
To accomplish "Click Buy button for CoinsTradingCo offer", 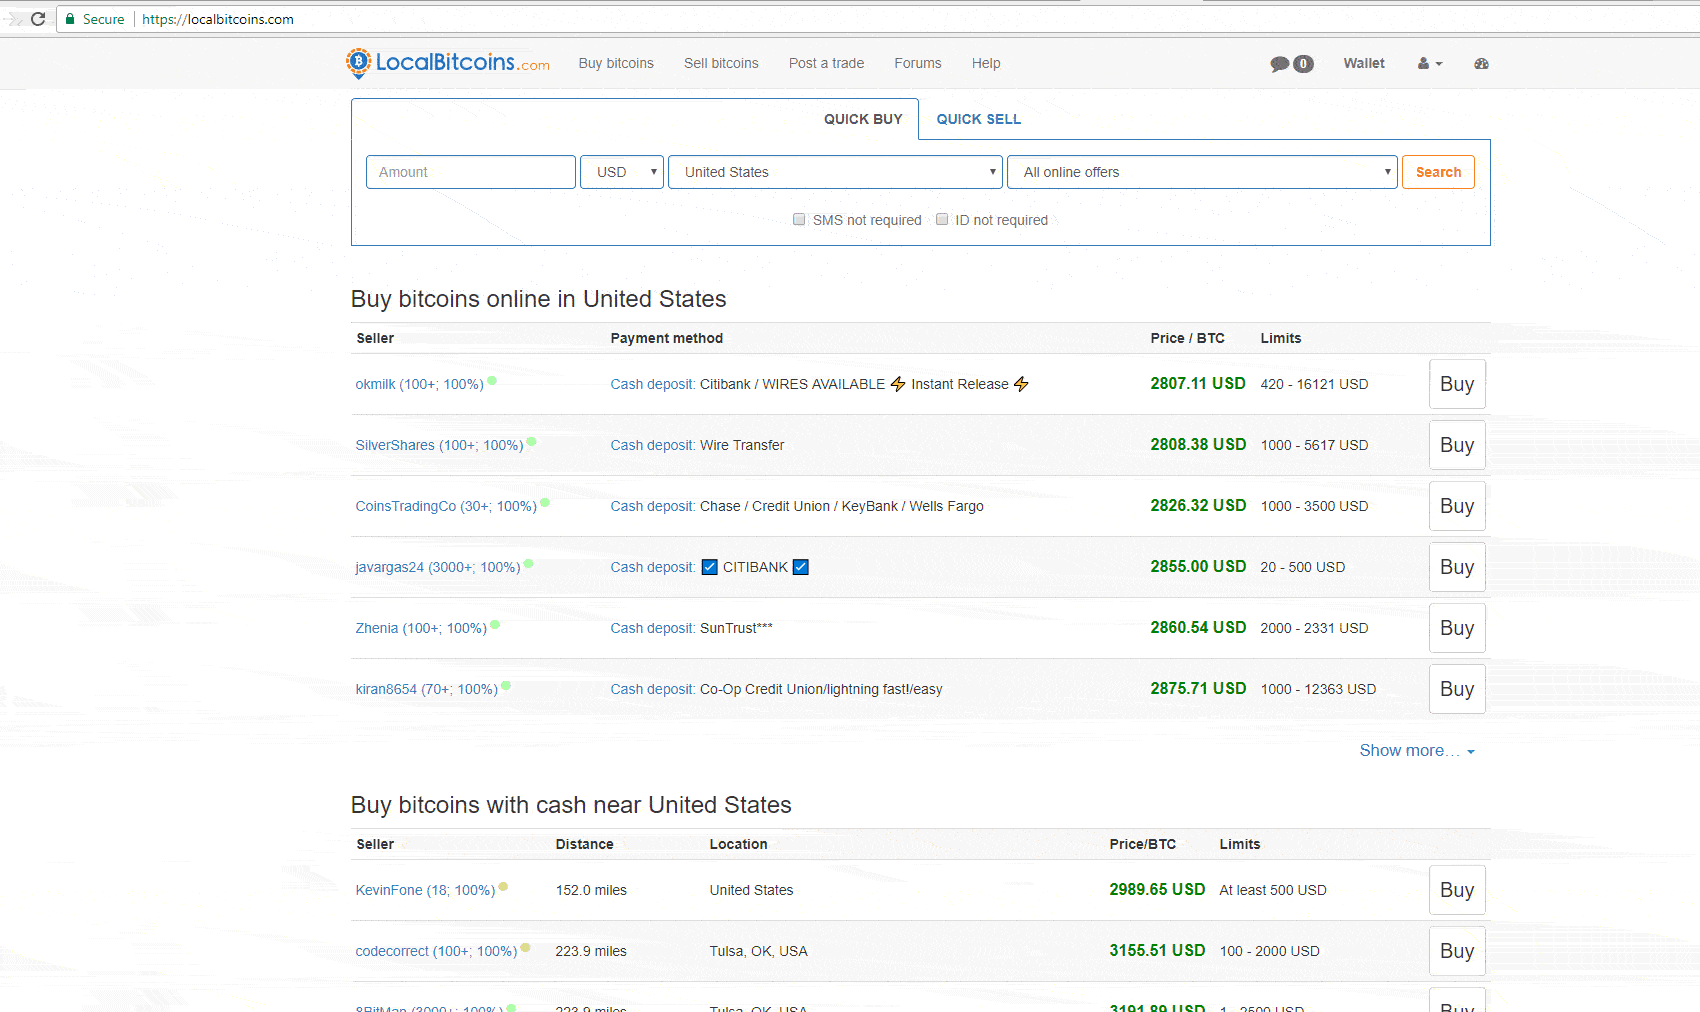I will click(x=1457, y=506).
